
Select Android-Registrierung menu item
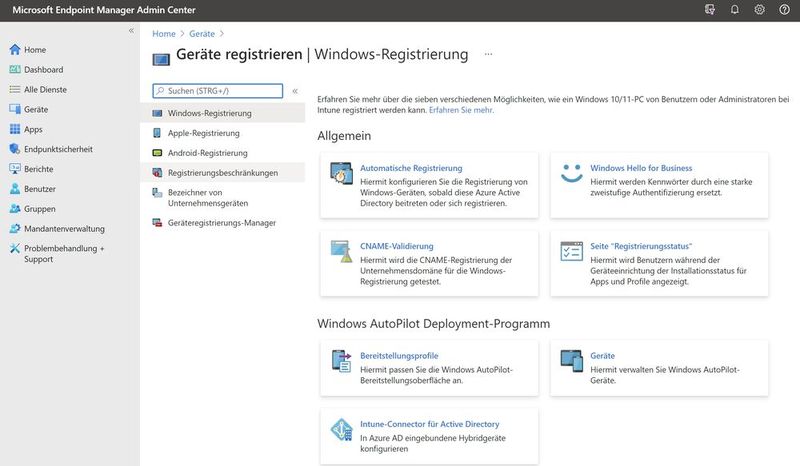[222, 153]
